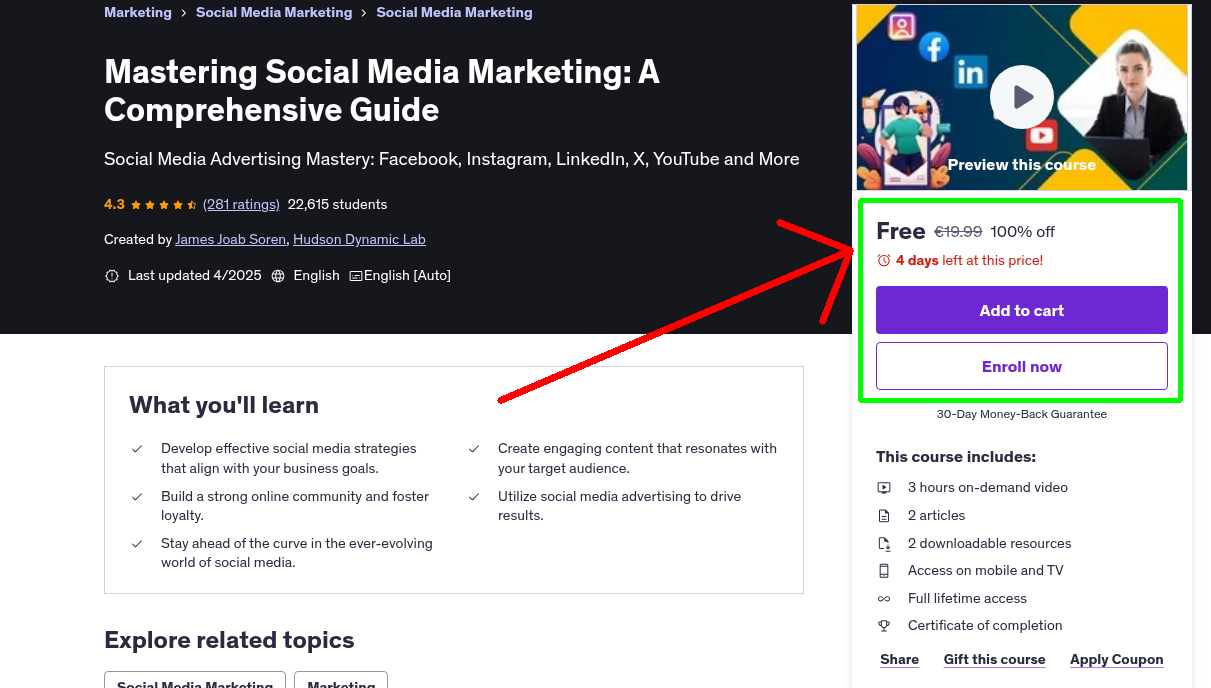The height and width of the screenshot is (688, 1211).
Task: Click checkmark beside Develop effective social media strategies
Action: pyautogui.click(x=137, y=449)
